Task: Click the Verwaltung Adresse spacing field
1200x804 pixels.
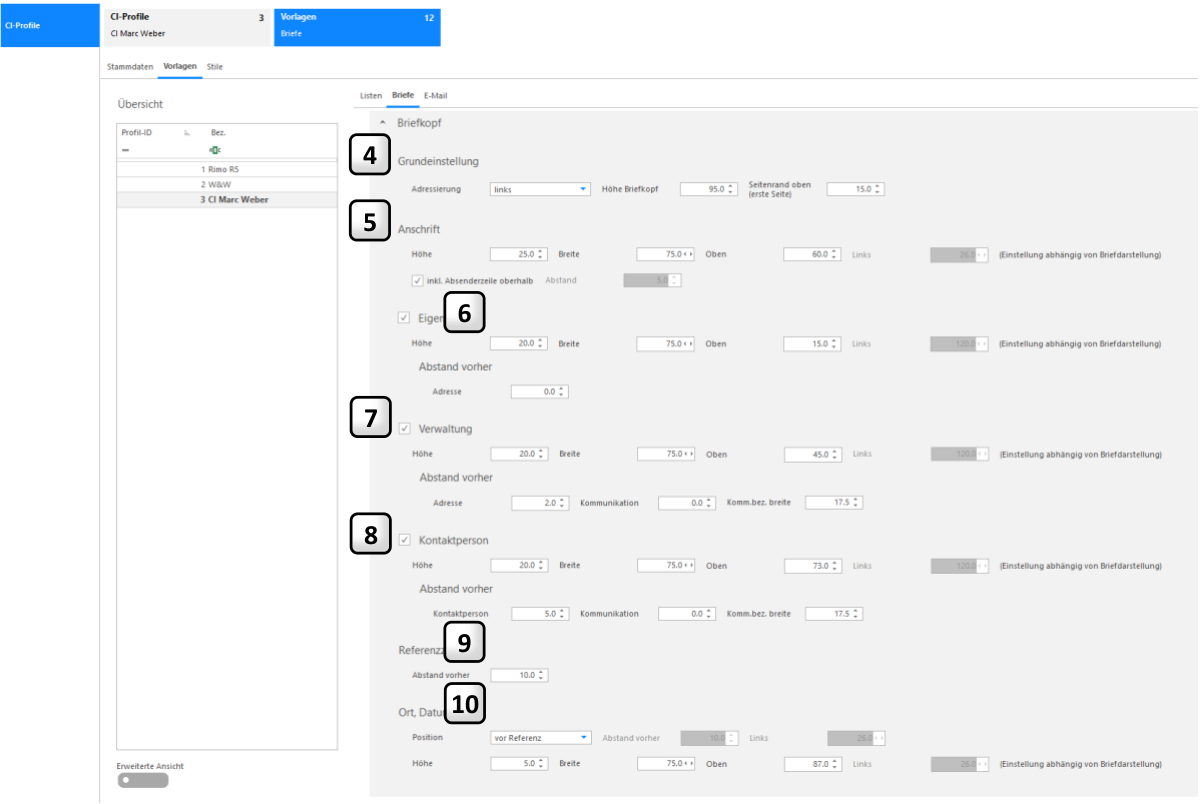Action: (x=540, y=503)
